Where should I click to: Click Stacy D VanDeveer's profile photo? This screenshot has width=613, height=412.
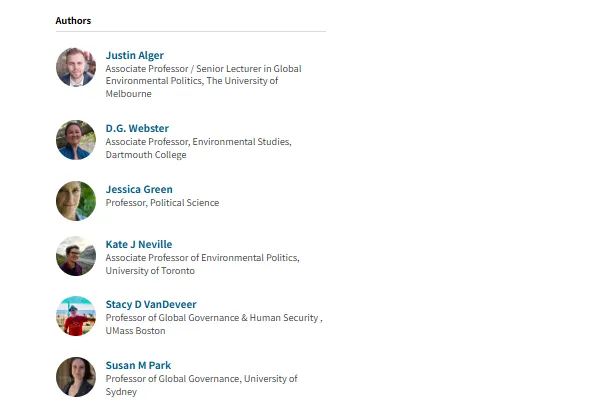coord(76,316)
